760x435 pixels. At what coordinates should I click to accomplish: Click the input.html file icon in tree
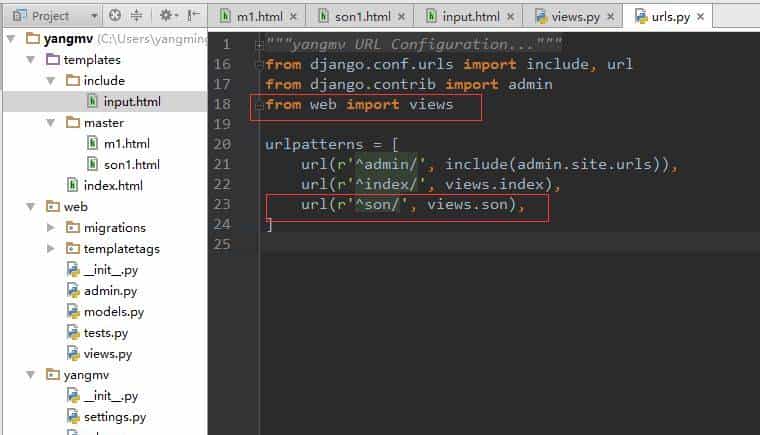92,101
